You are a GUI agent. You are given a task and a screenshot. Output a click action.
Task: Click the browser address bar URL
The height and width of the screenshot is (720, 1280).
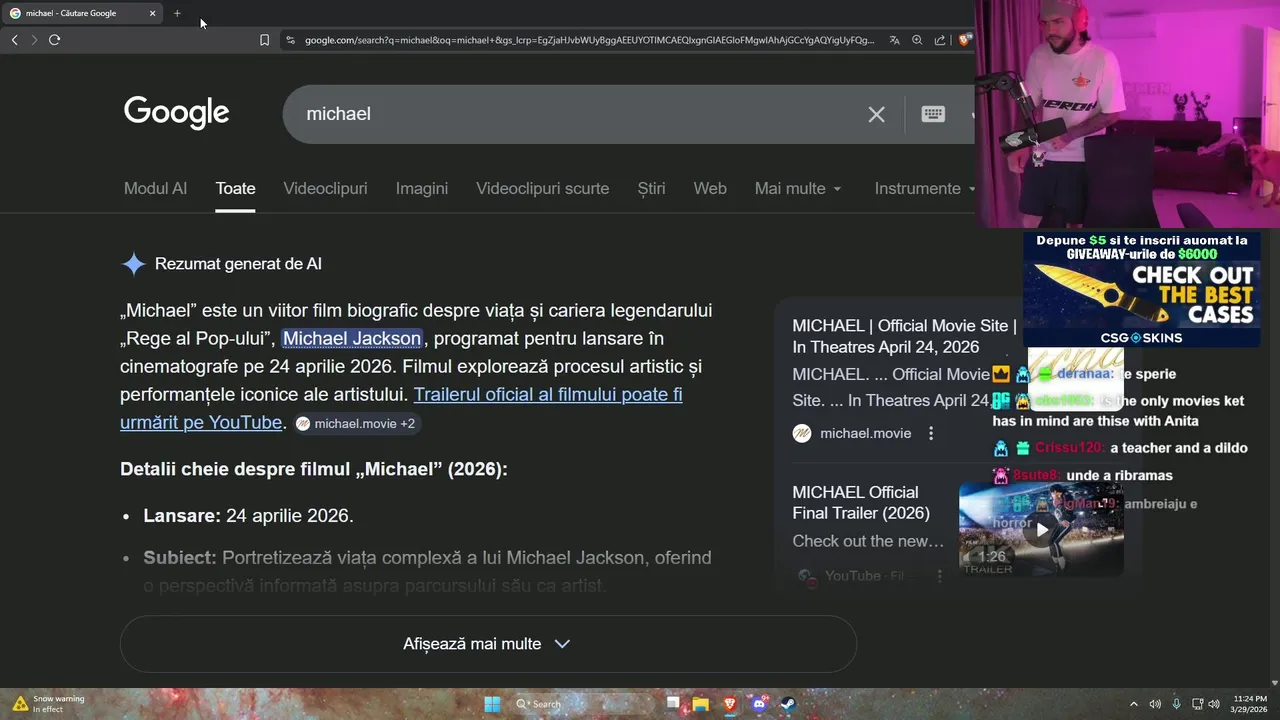(590, 40)
